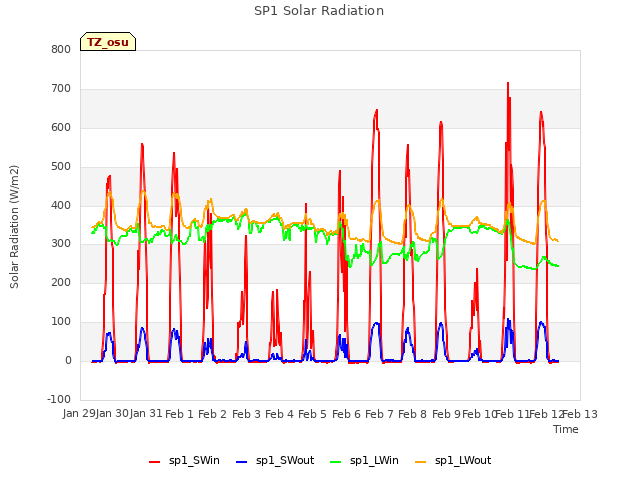
Task: Click the Feb 10 x-axis label
Action: [x=479, y=414]
